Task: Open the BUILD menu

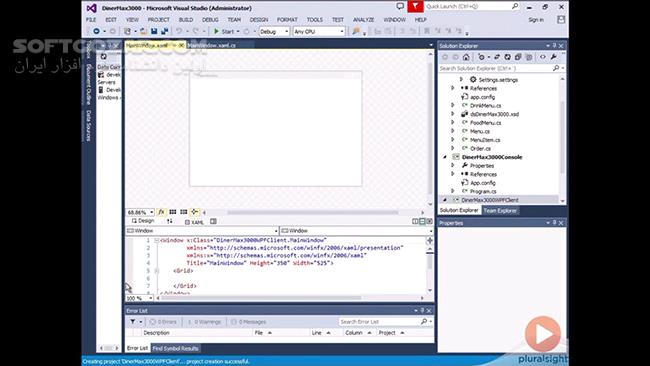Action: 186,19
